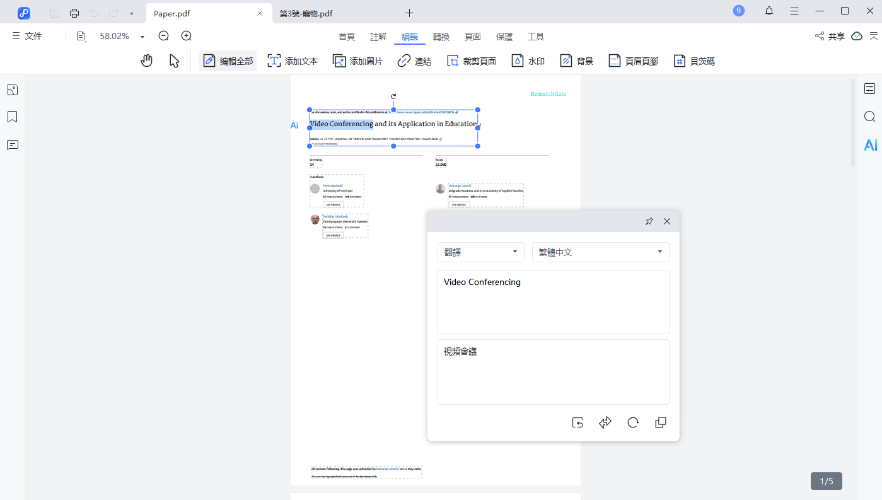Open the 文件 file menu
The width and height of the screenshot is (882, 500).
tap(27, 36)
